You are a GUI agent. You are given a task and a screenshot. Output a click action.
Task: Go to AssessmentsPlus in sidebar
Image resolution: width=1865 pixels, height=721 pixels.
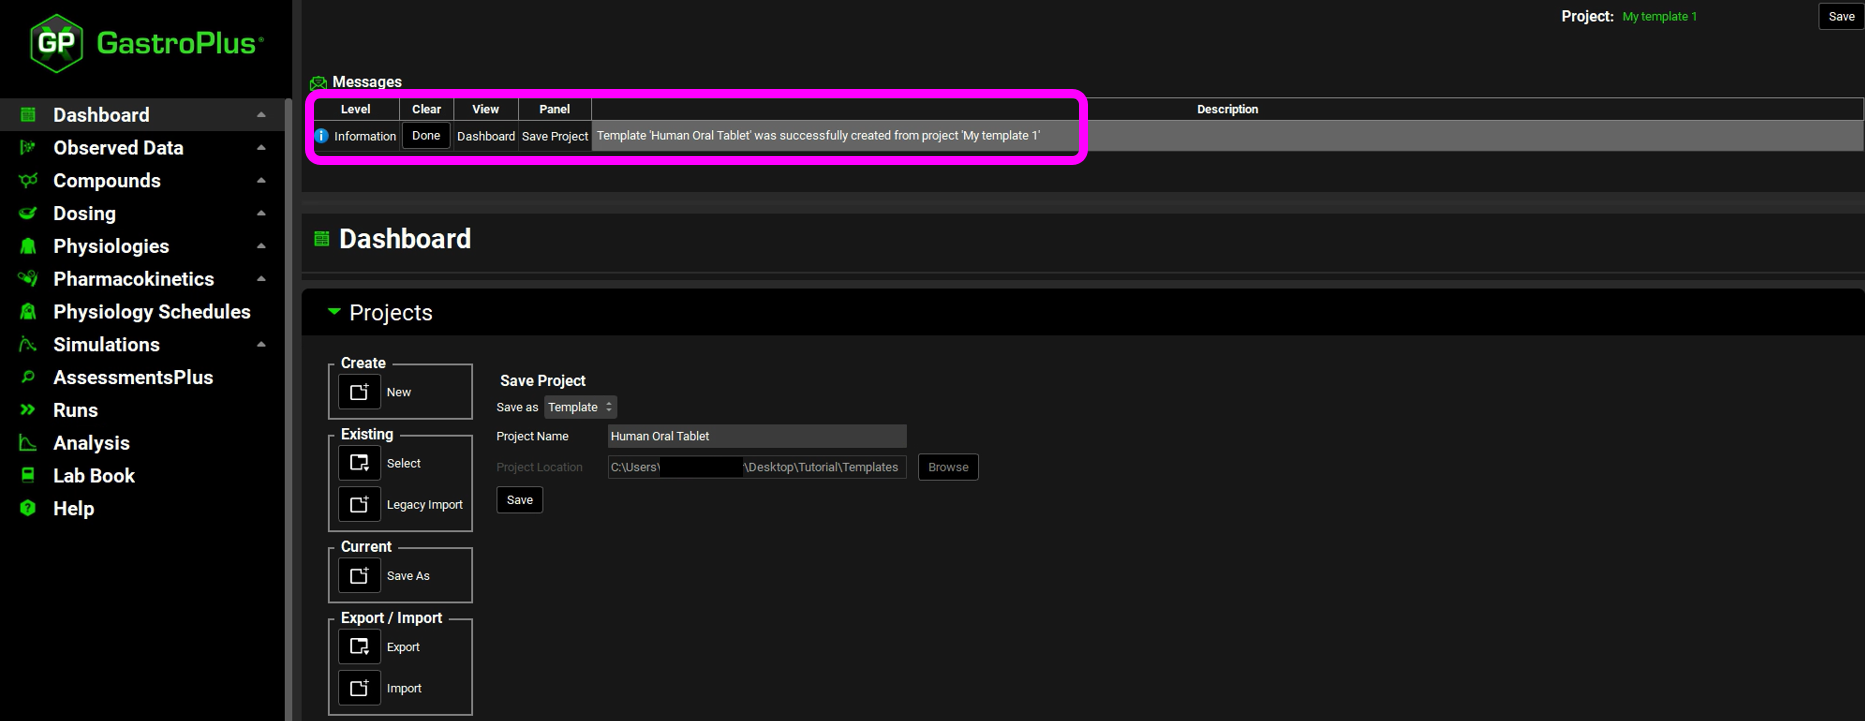click(132, 378)
